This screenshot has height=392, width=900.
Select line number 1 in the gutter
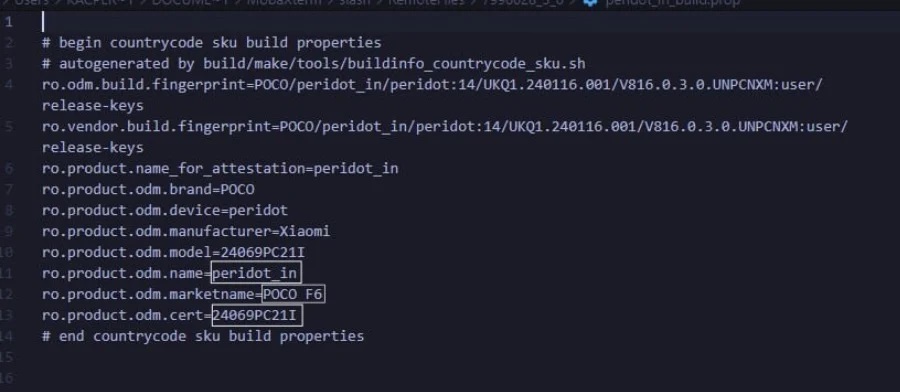click(x=8, y=22)
